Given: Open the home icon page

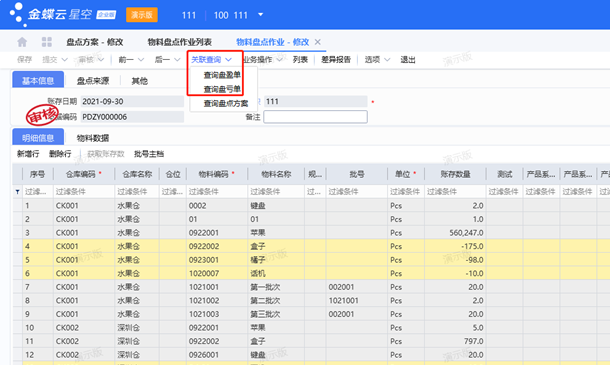Looking at the screenshot, I should 22,42.
